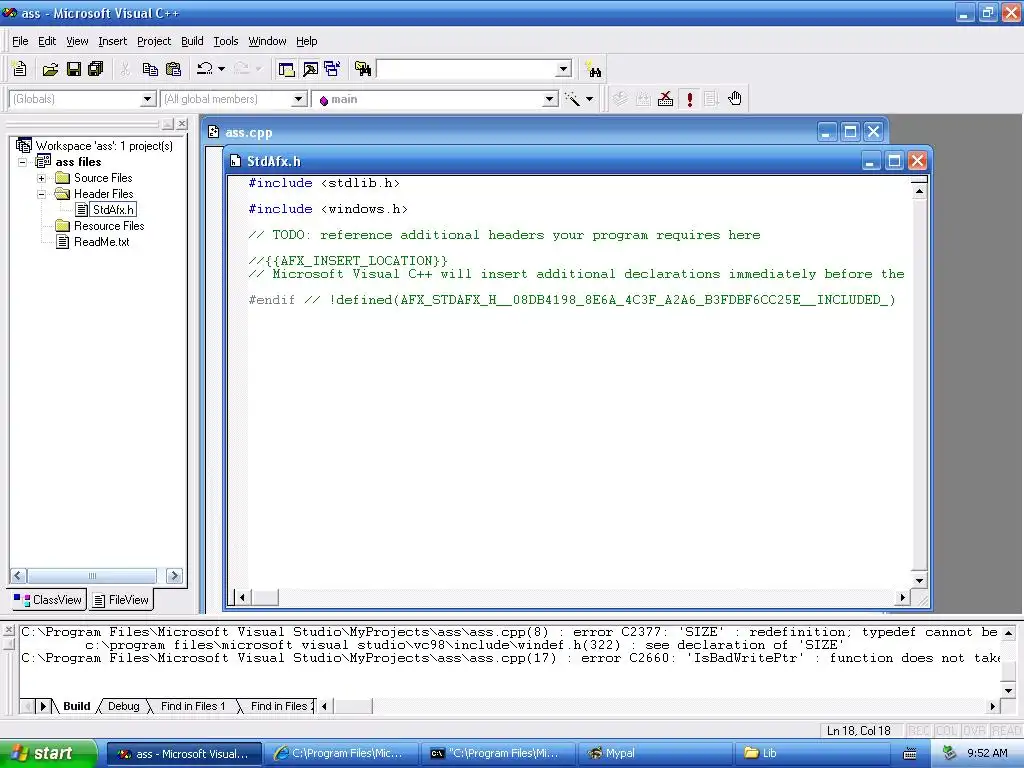Click the Open file toolbar icon
Viewport: 1024px width, 768px height.
pyautogui.click(x=50, y=69)
